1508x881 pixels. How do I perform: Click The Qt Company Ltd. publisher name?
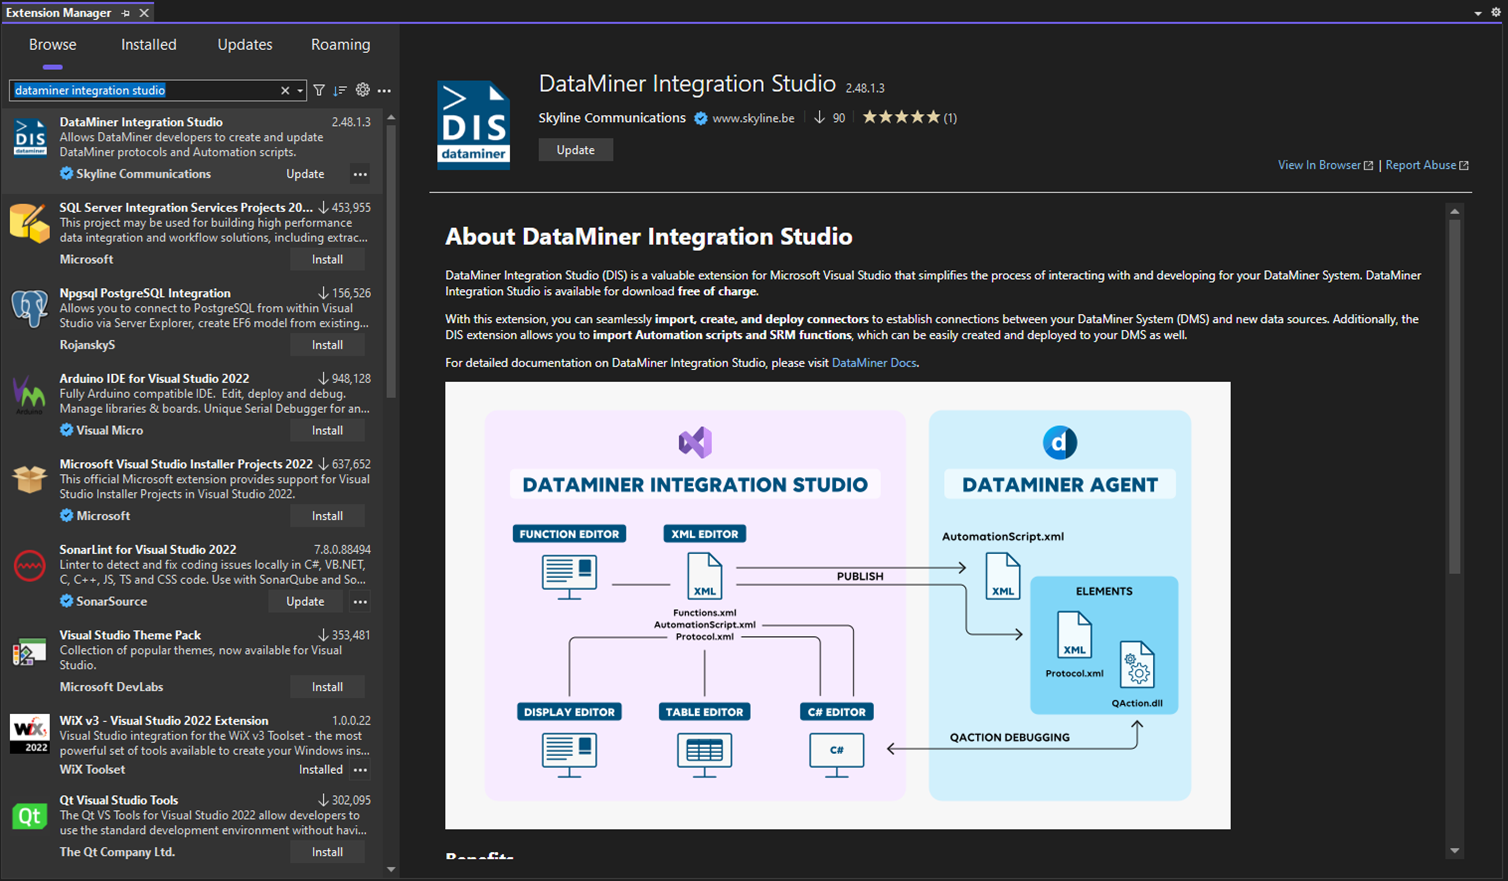coord(117,852)
